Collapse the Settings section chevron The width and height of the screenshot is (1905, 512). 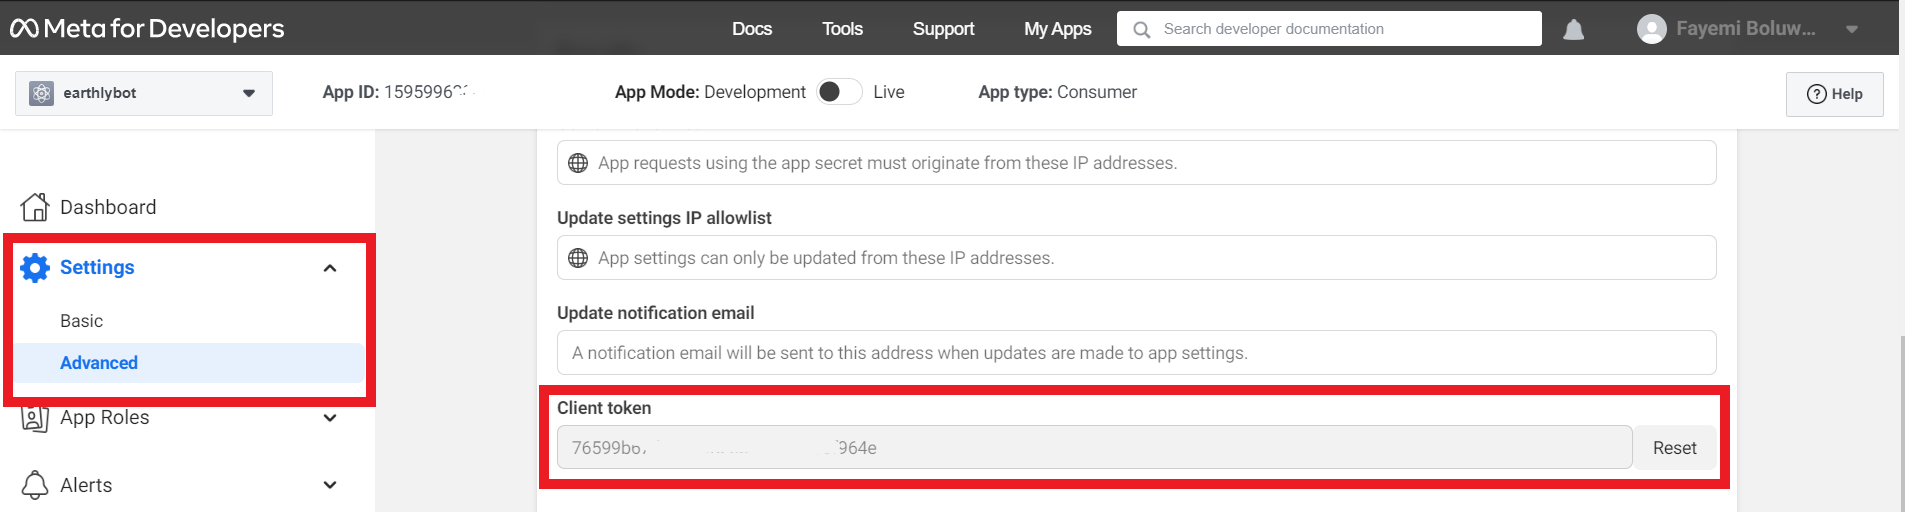coord(330,268)
